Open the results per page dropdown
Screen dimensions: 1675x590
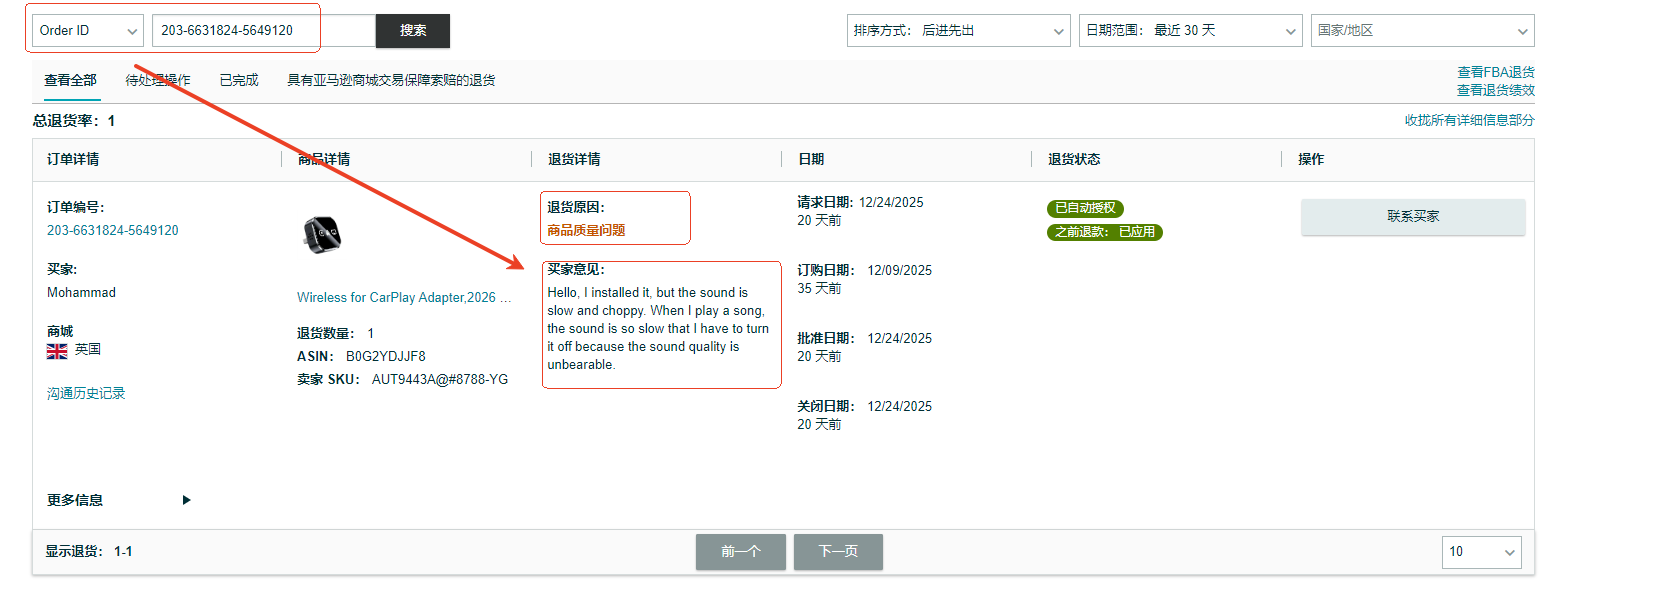1481,552
